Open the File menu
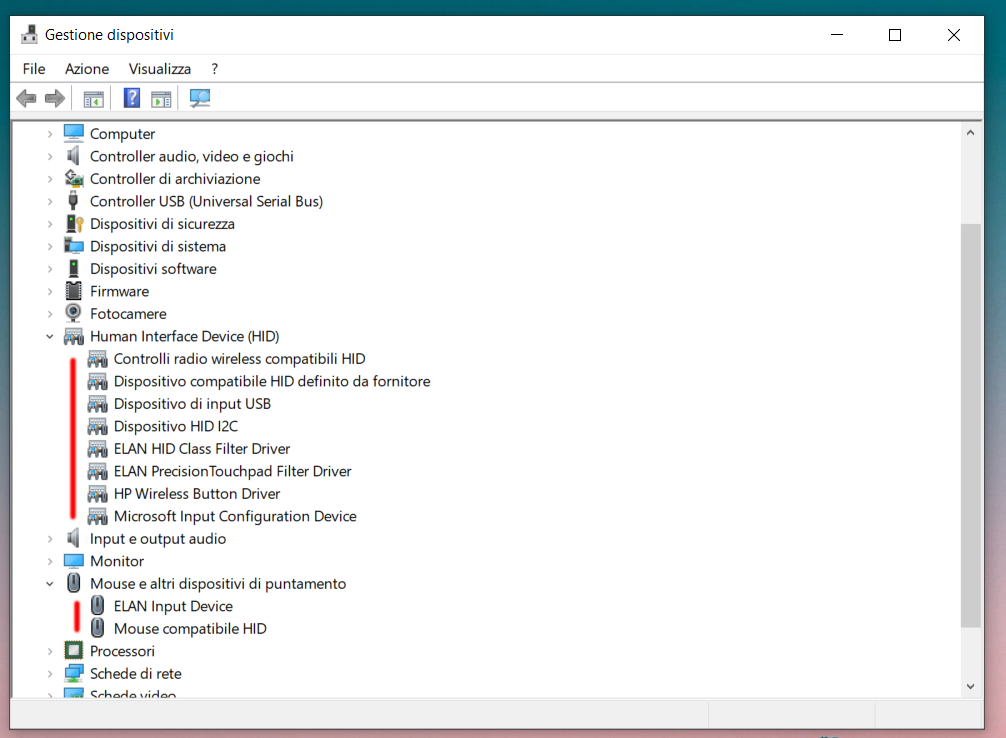Viewport: 1006px width, 738px height. (x=34, y=69)
